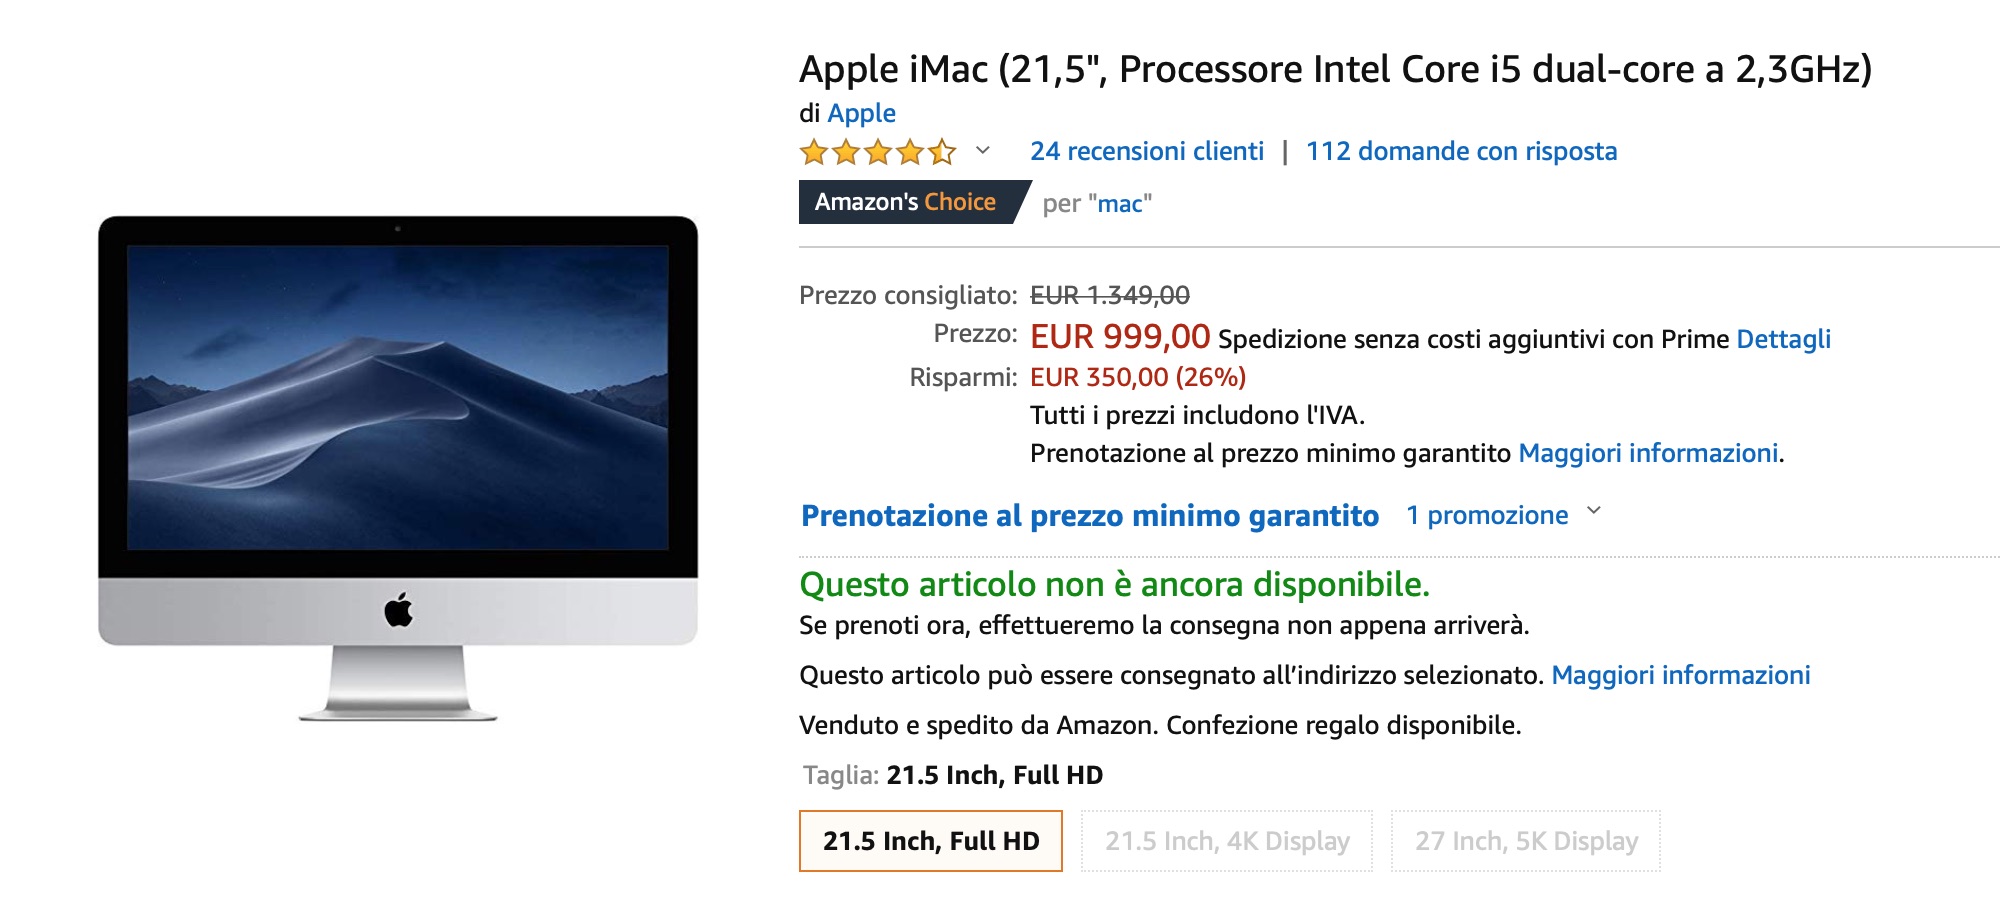Open 112 domande con risposta link

pyautogui.click(x=1461, y=151)
